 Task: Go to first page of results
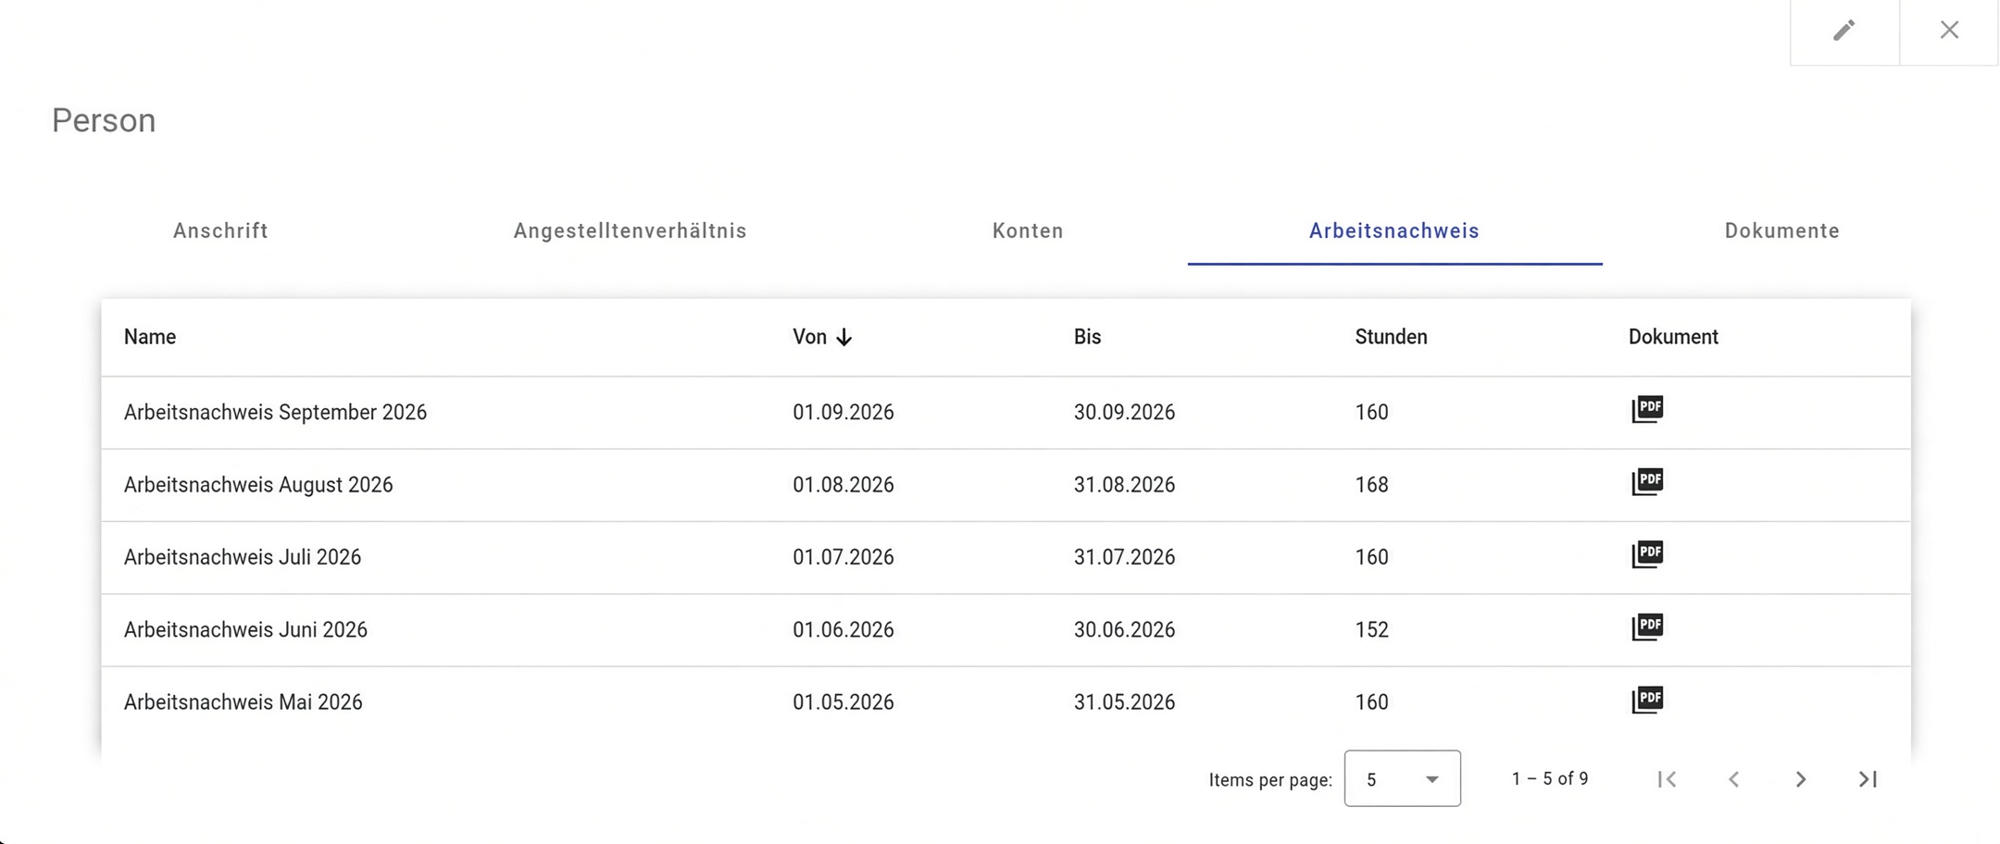click(1667, 779)
